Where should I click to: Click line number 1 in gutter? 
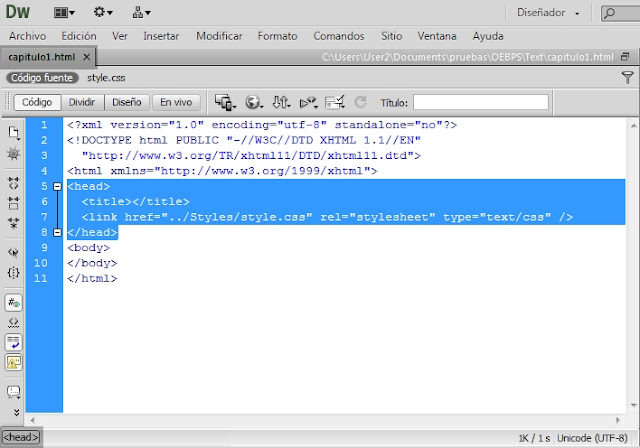(x=44, y=125)
